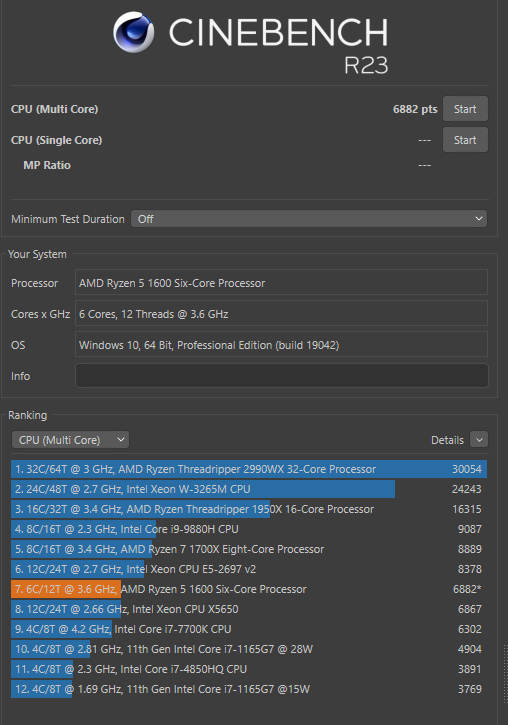Screen dimensions: 508x725
Task: Click the 6882 pts multi core score
Action: (x=415, y=109)
